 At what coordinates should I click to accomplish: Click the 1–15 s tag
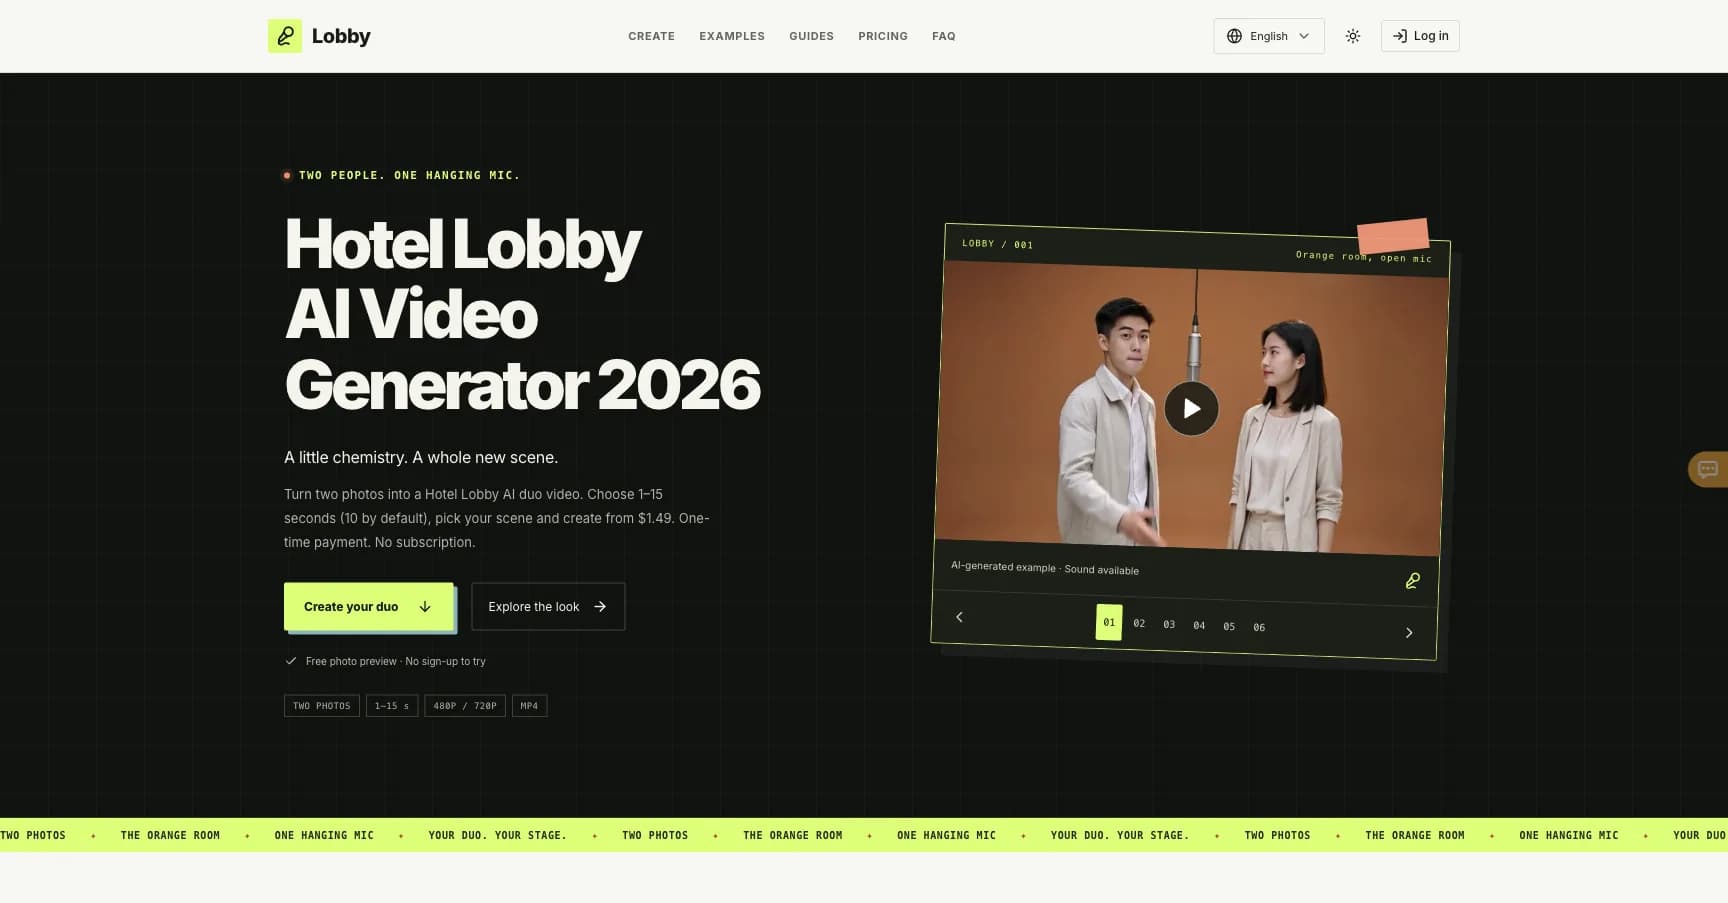pos(392,706)
